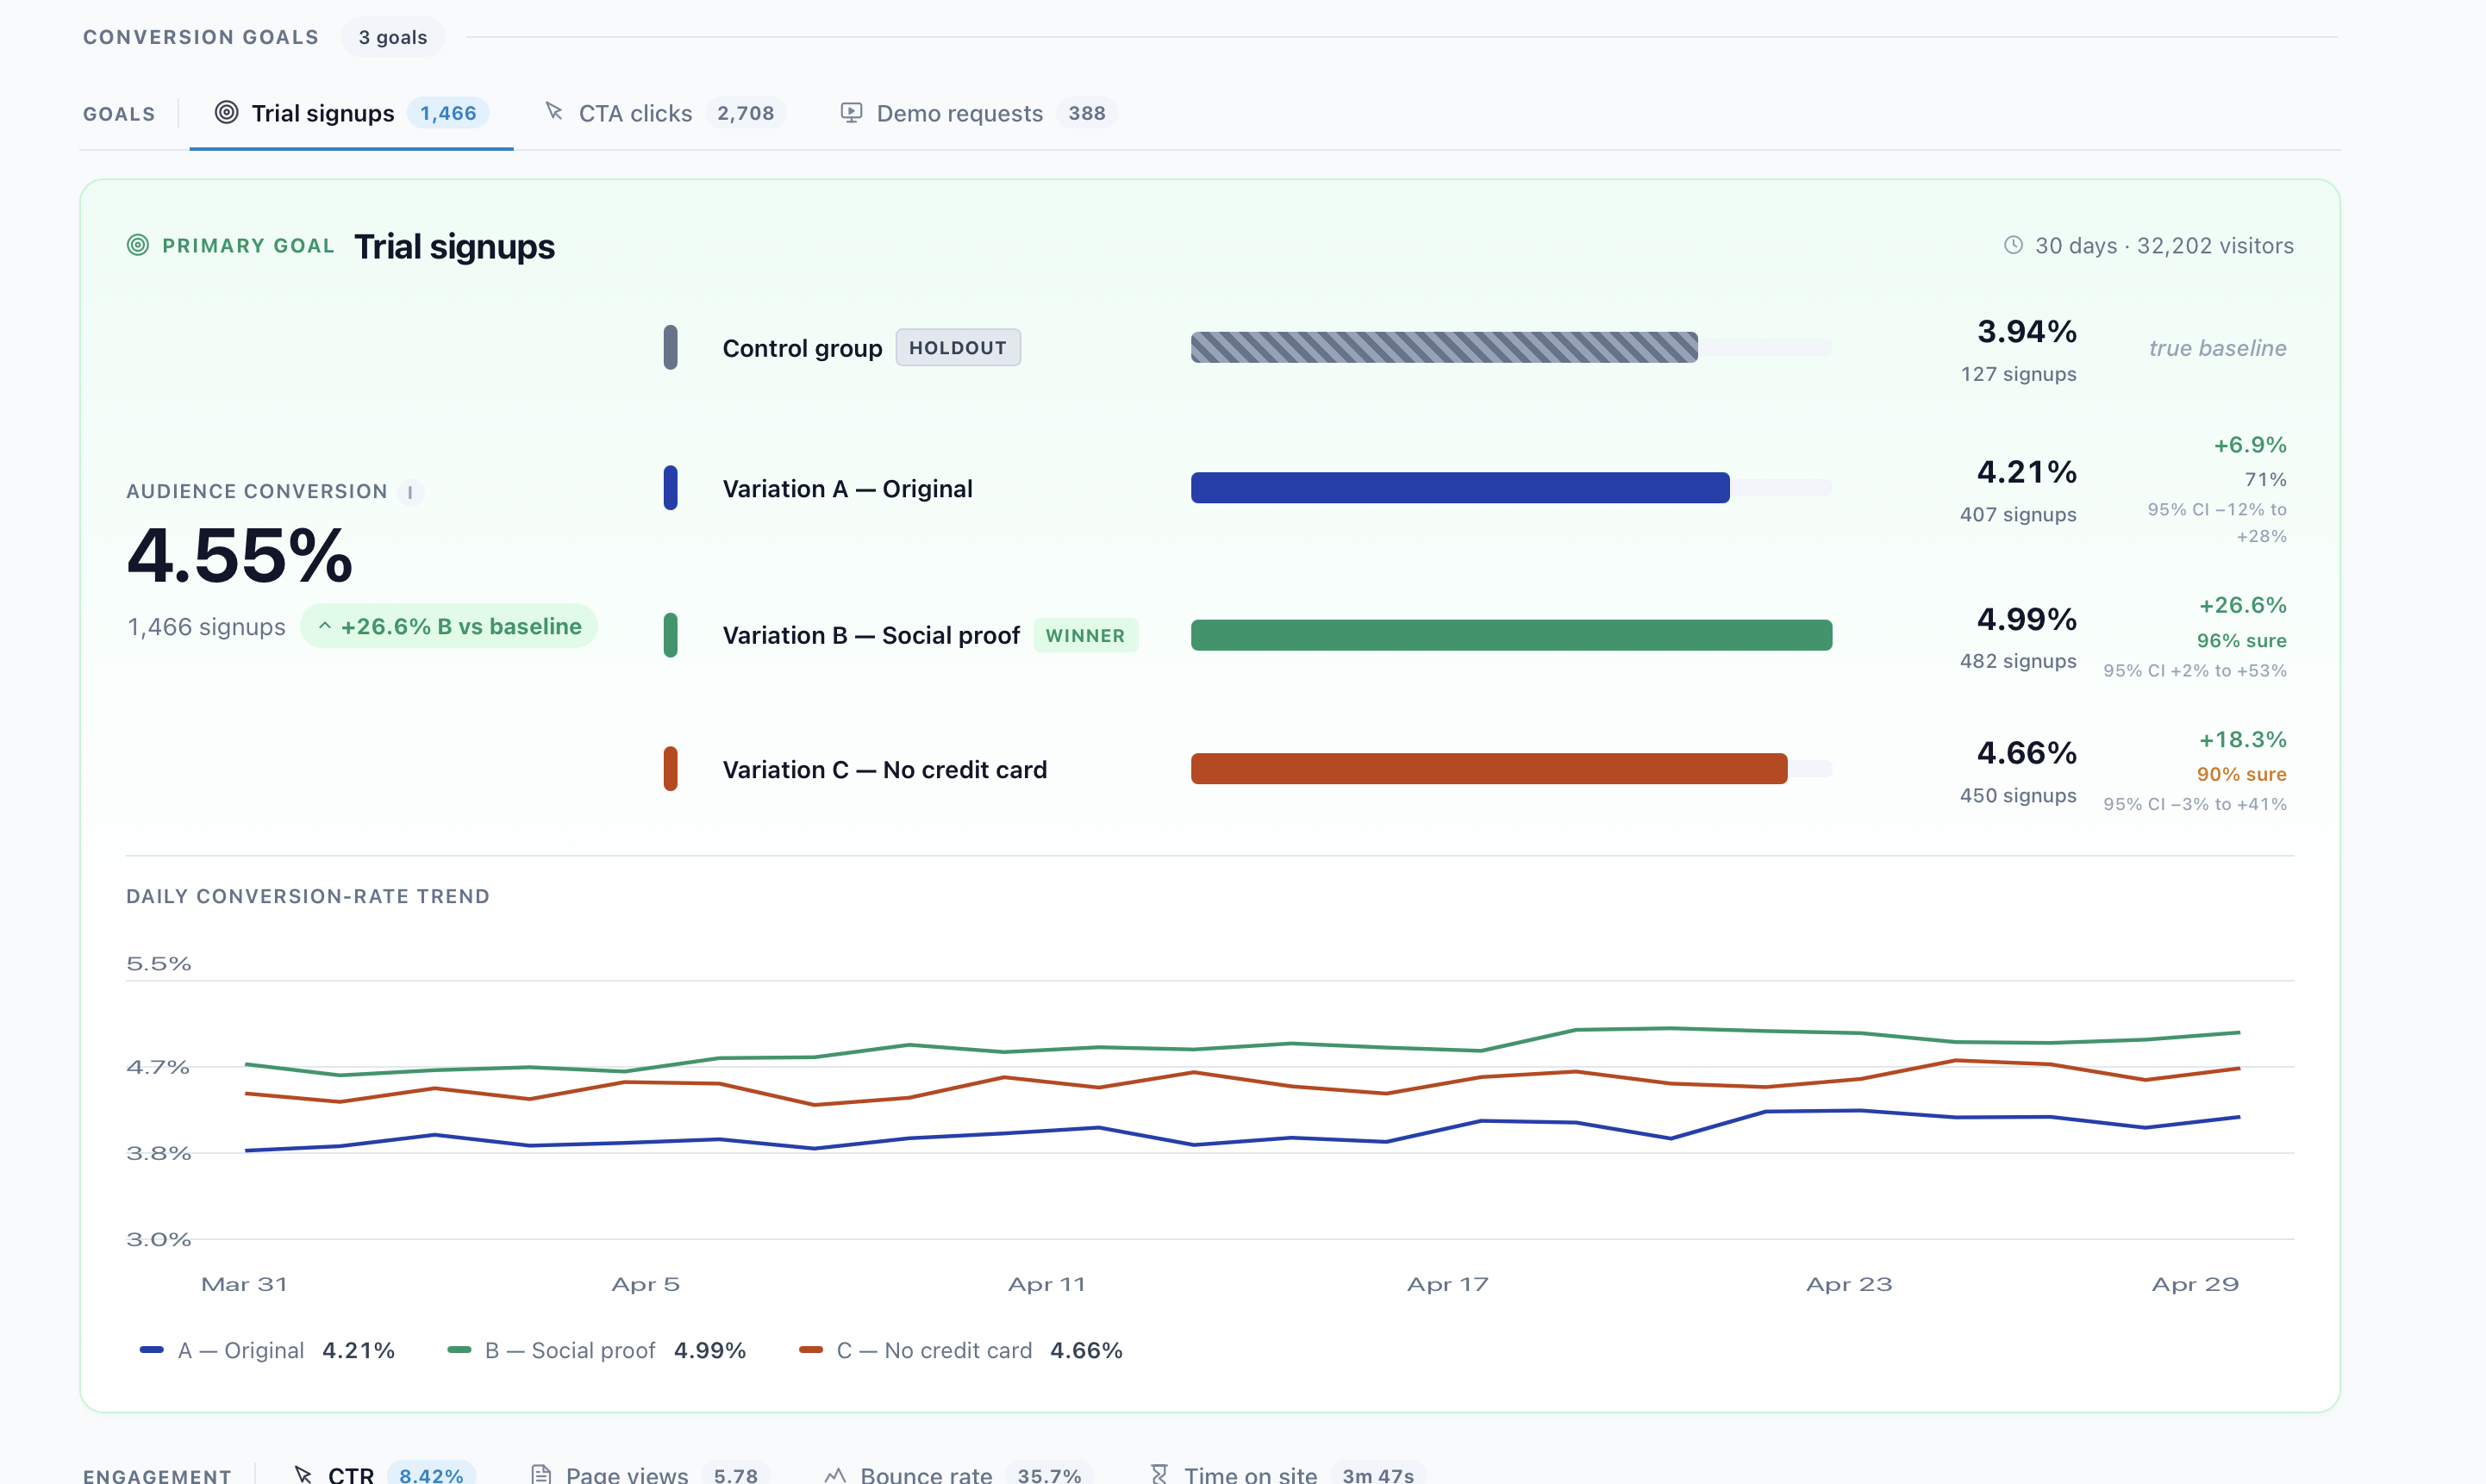This screenshot has height=1484, width=2486.
Task: Open the Demo requests tab
Action: 978,113
